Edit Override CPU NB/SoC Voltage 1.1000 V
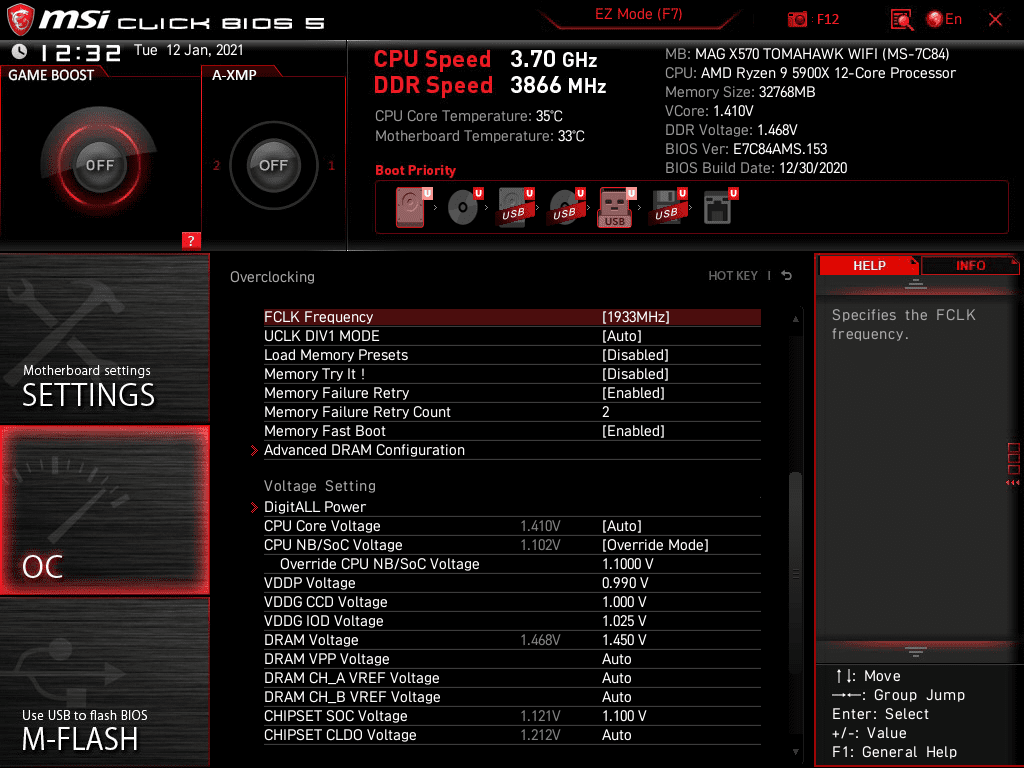Screen dimensions: 1024x768 [512, 564]
